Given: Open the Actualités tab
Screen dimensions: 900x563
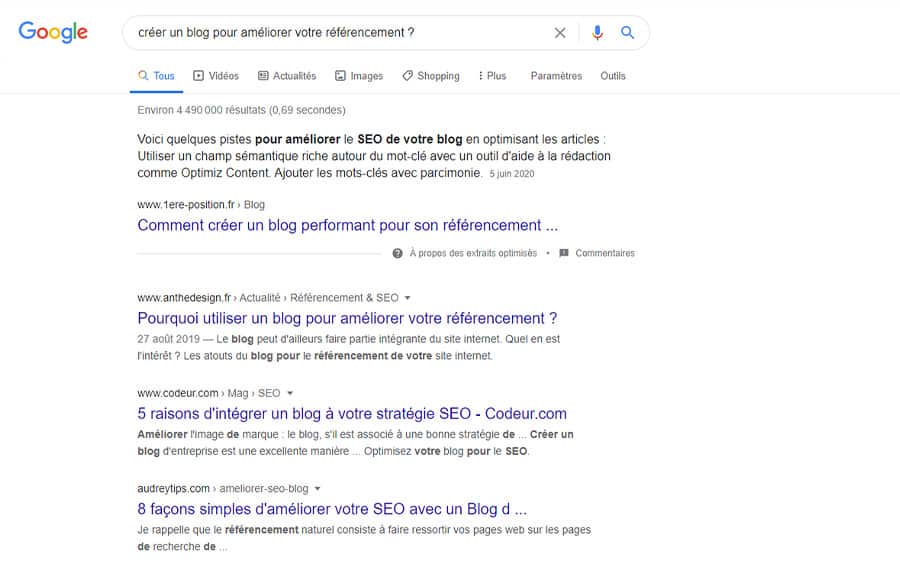Looking at the screenshot, I should (287, 76).
